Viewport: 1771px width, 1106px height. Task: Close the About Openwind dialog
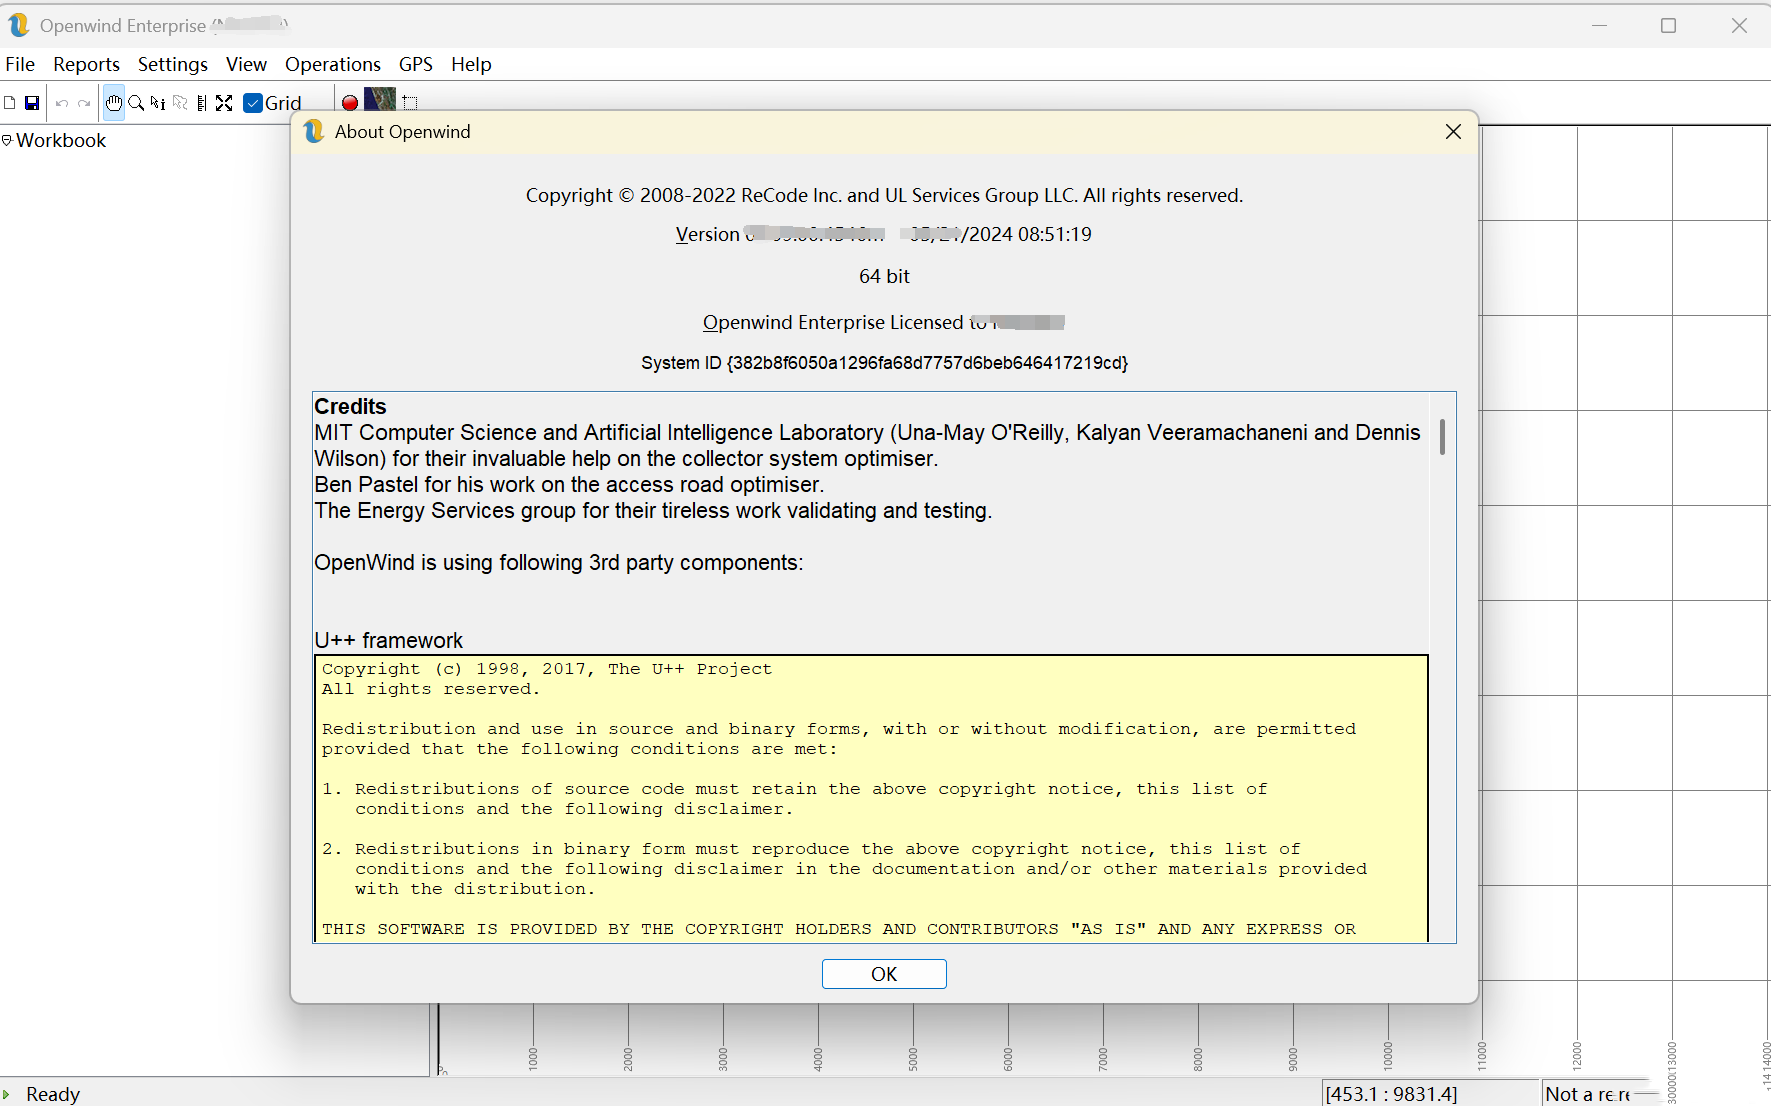(x=1453, y=132)
